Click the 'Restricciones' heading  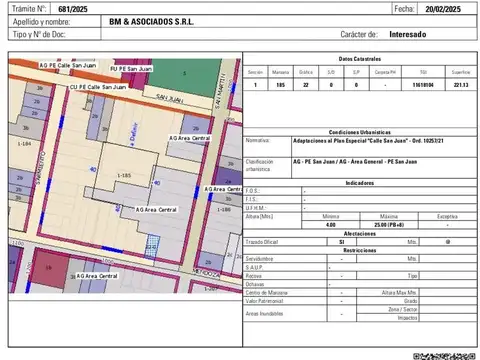(360, 250)
